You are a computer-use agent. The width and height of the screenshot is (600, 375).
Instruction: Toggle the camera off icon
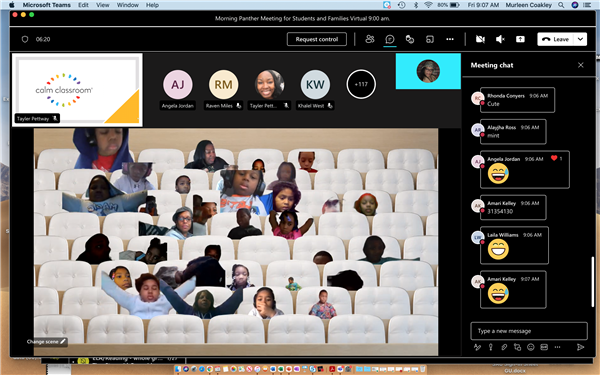[480, 39]
